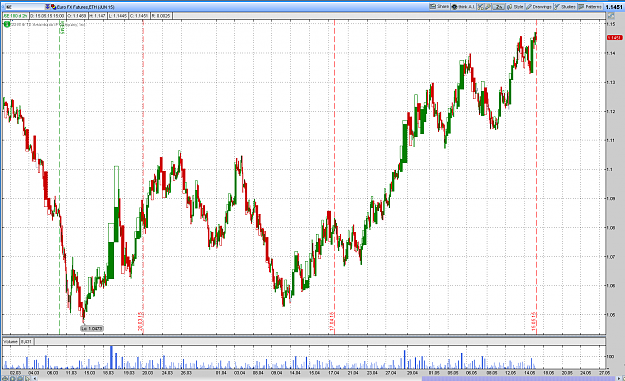The width and height of the screenshot is (625, 381).
Task: Click the third bottom-left chart control icon
Action: click(x=20, y=378)
